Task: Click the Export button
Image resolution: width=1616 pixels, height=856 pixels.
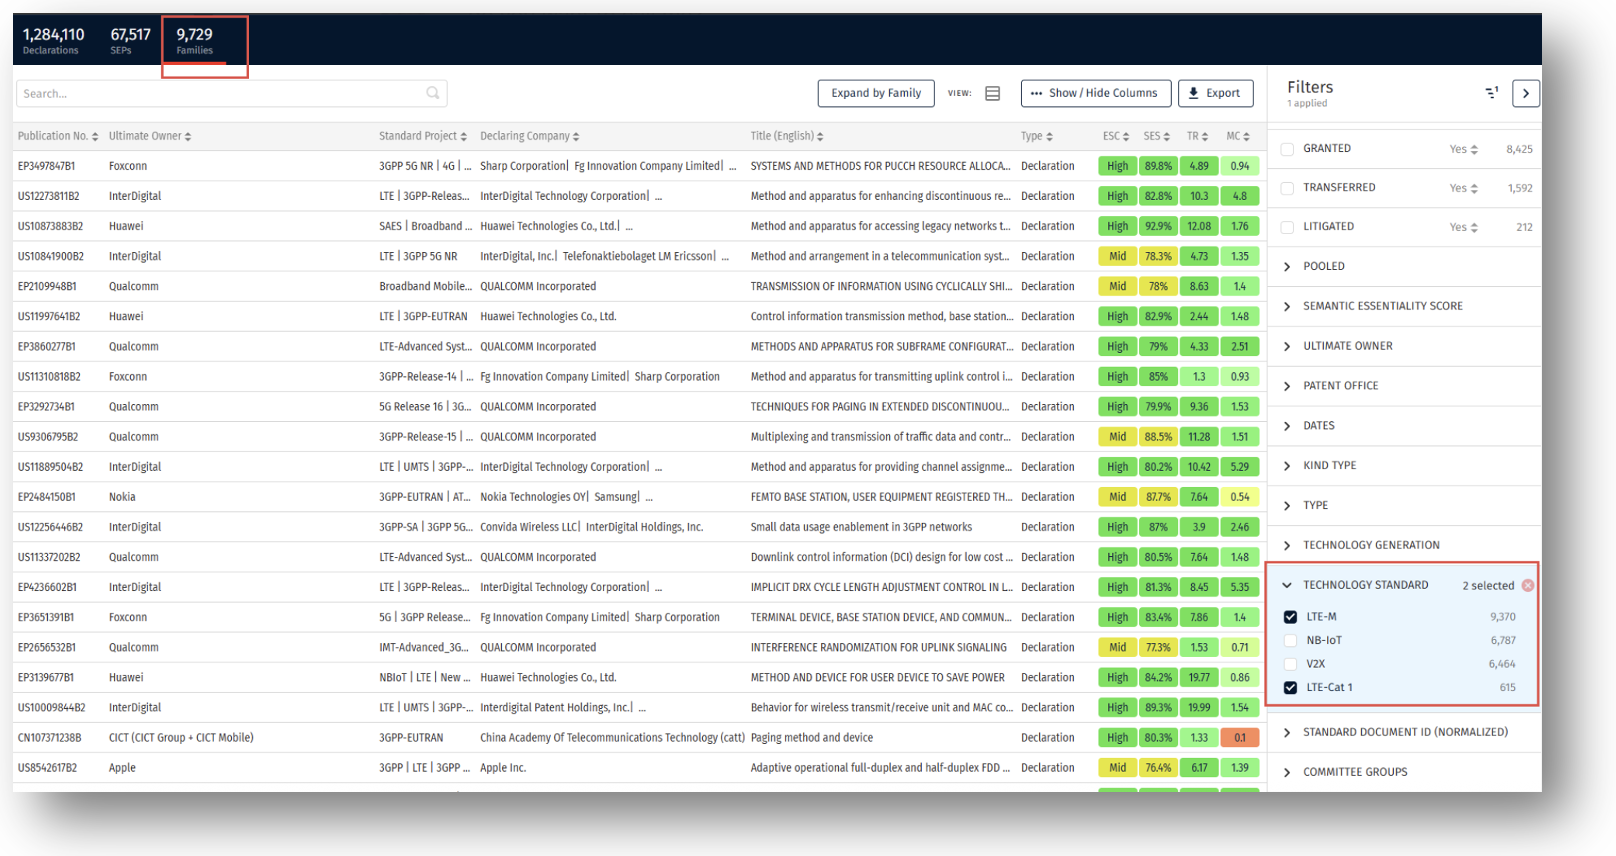Action: click(x=1215, y=93)
